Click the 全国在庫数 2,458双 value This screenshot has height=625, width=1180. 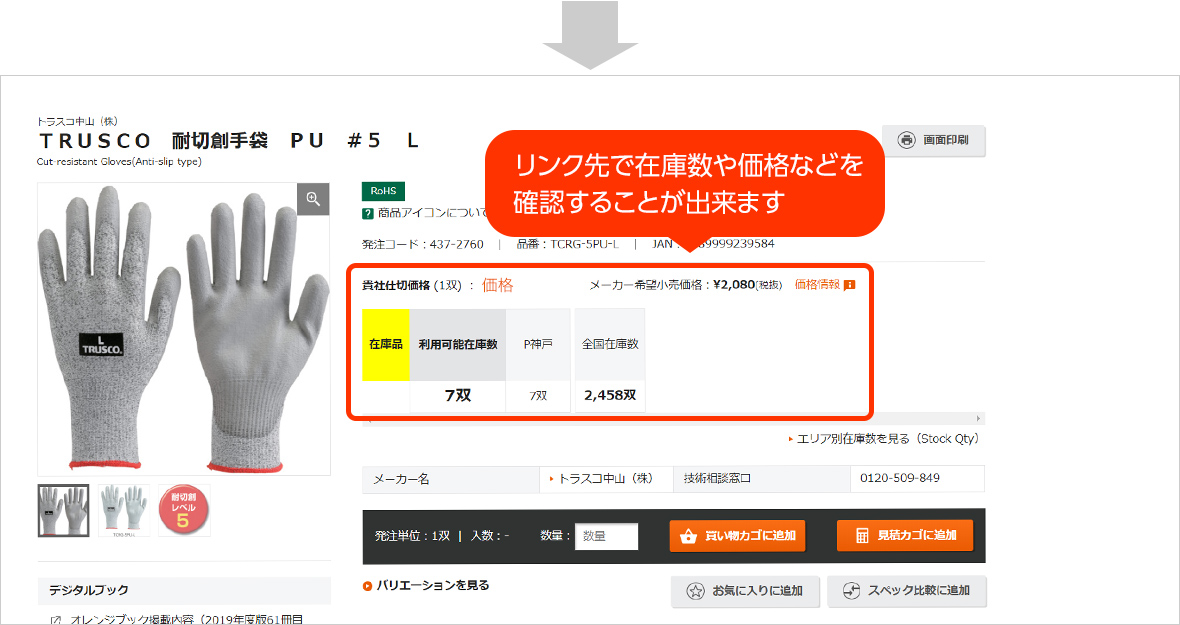[610, 396]
